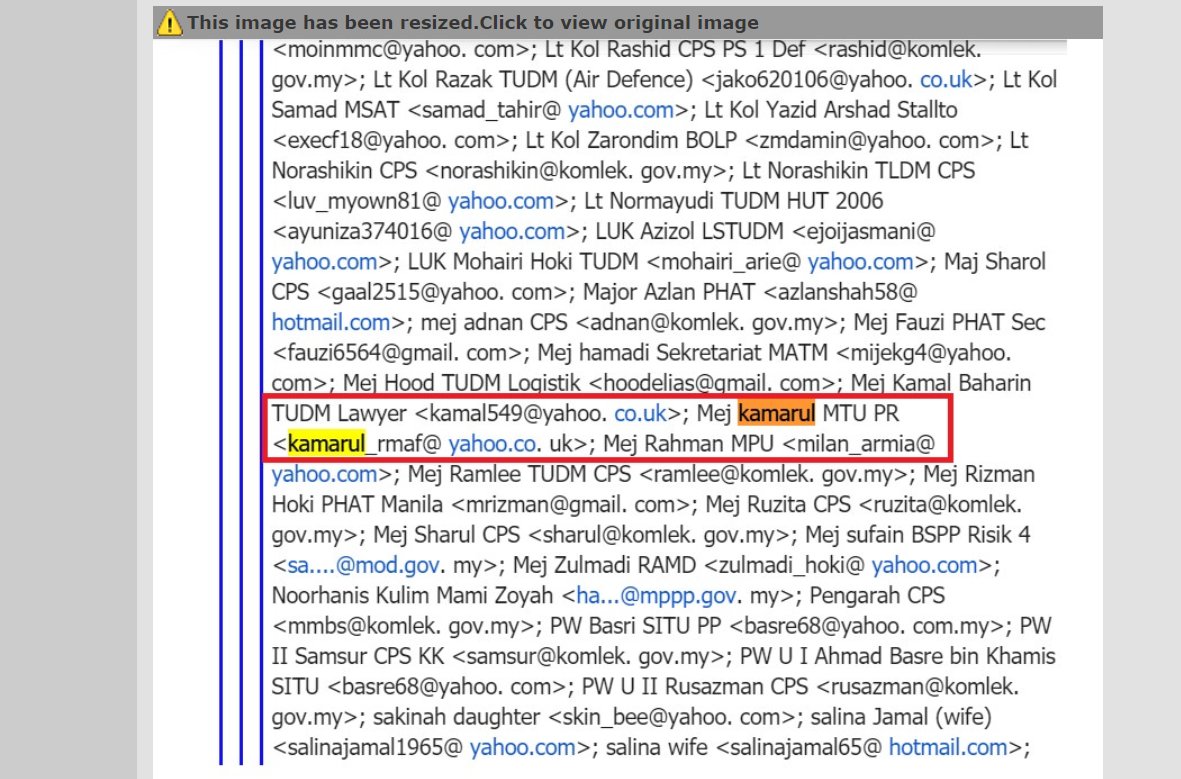This screenshot has height=779, width=1181.
Task: Click the yellow warning triangle icon
Action: click(x=169, y=23)
